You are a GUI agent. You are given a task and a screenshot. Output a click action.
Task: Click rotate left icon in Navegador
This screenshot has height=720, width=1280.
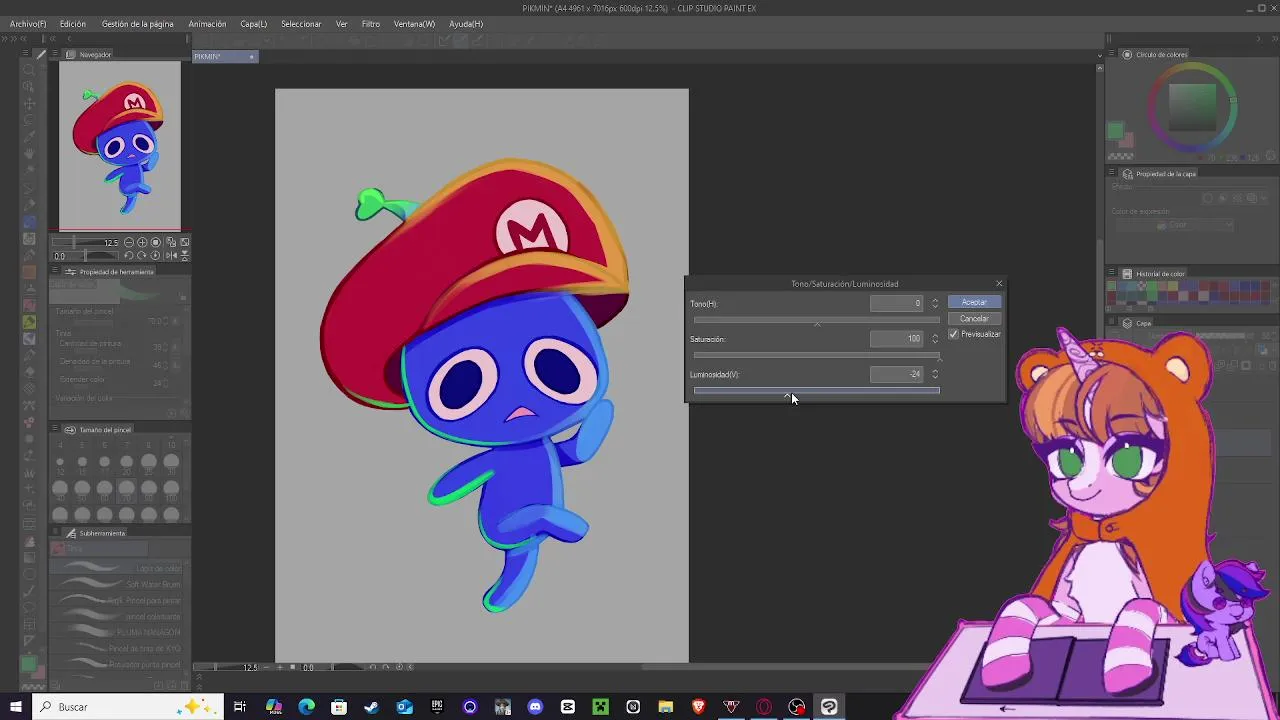point(128,256)
